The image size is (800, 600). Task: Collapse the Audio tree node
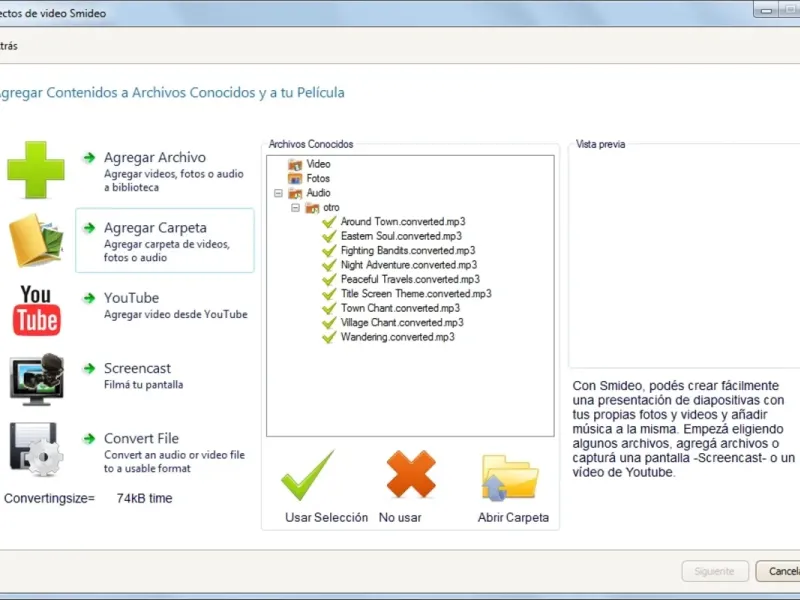tap(278, 193)
